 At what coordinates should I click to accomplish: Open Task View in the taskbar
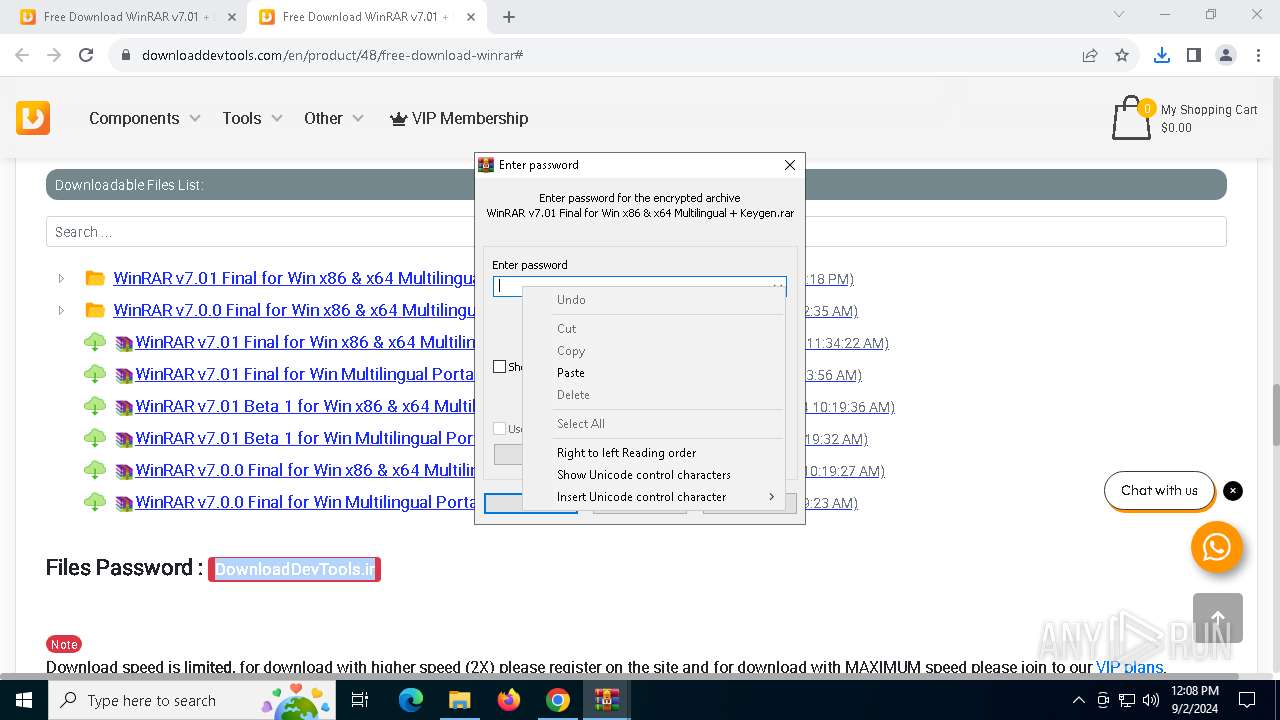[x=360, y=700]
